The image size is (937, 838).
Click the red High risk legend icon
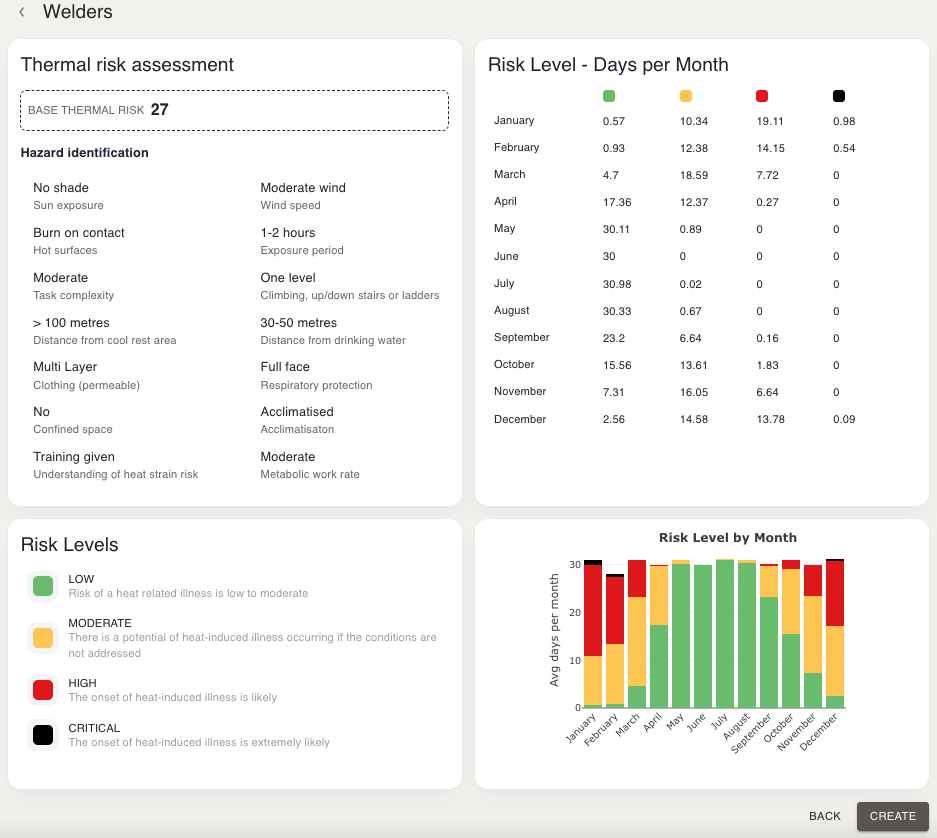click(42, 688)
